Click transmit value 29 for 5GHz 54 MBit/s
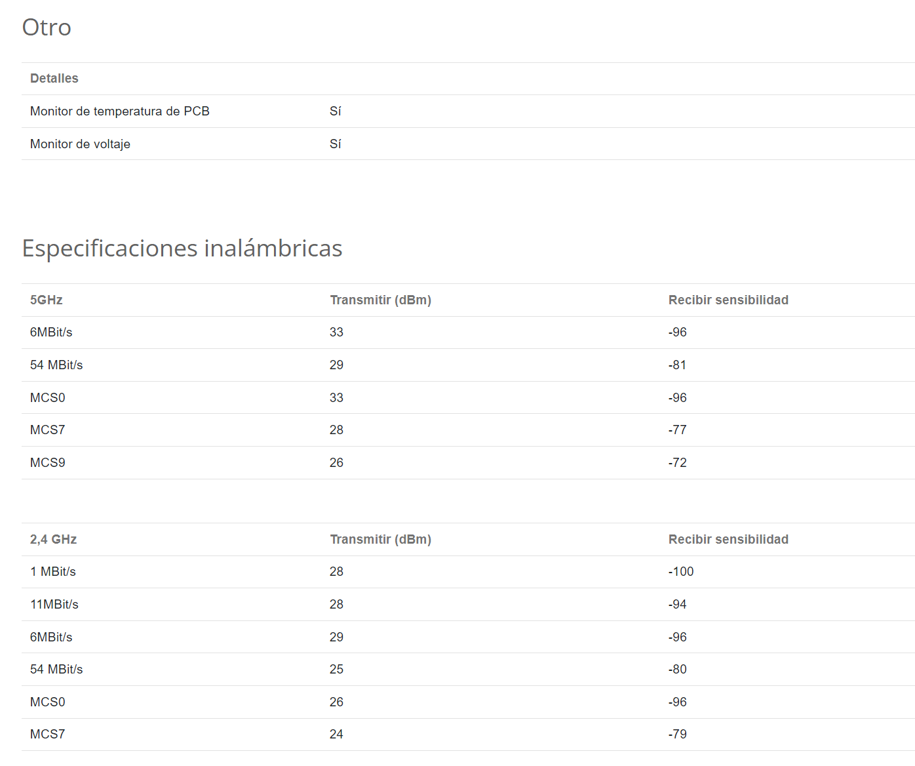 (336, 365)
